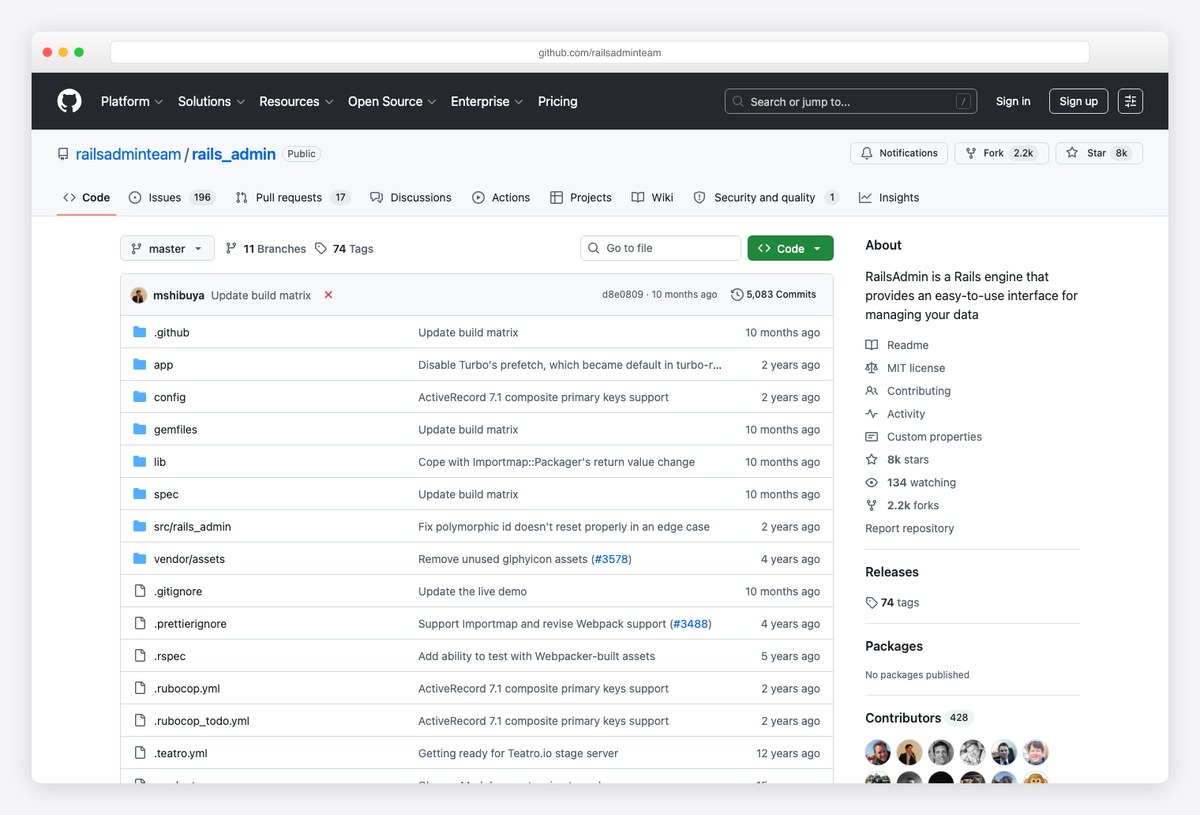
Task: Expand the master branch dropdown
Action: tap(167, 249)
